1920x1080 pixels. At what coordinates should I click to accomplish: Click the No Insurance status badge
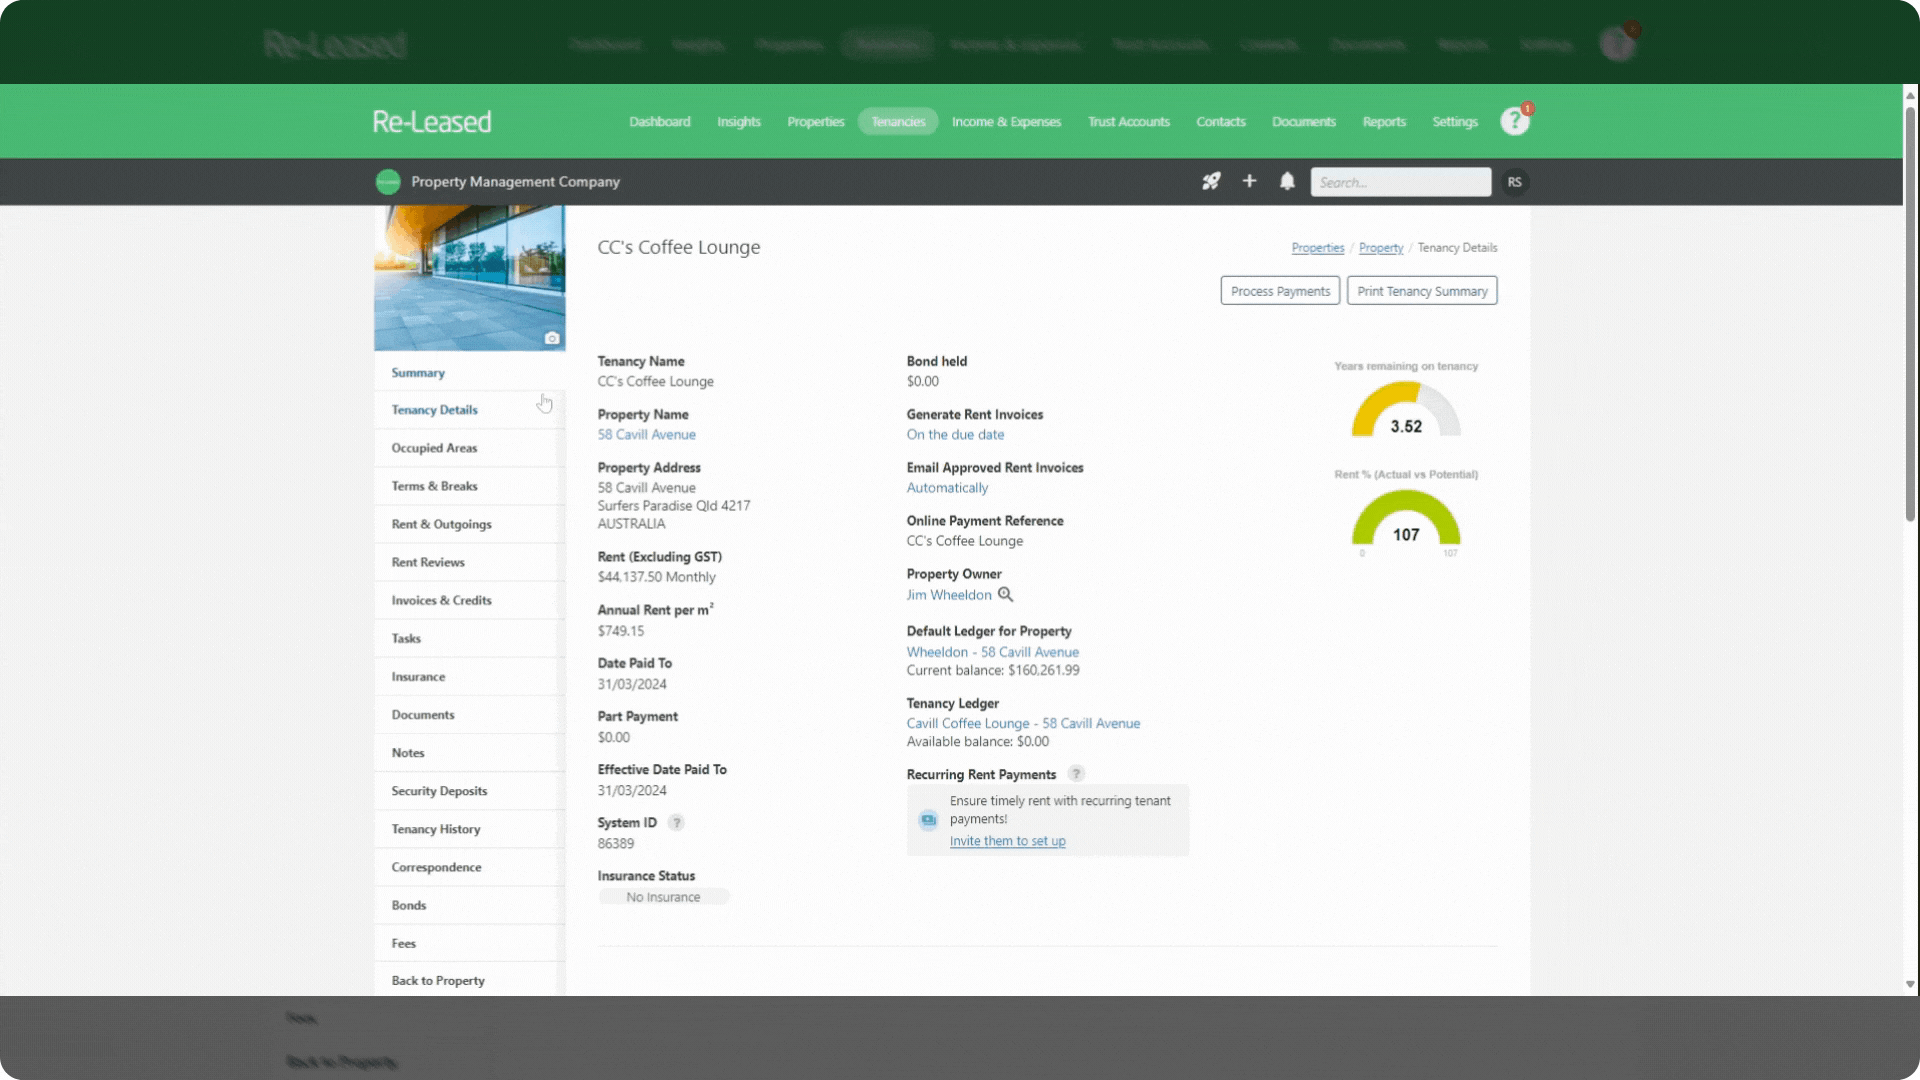coord(663,897)
